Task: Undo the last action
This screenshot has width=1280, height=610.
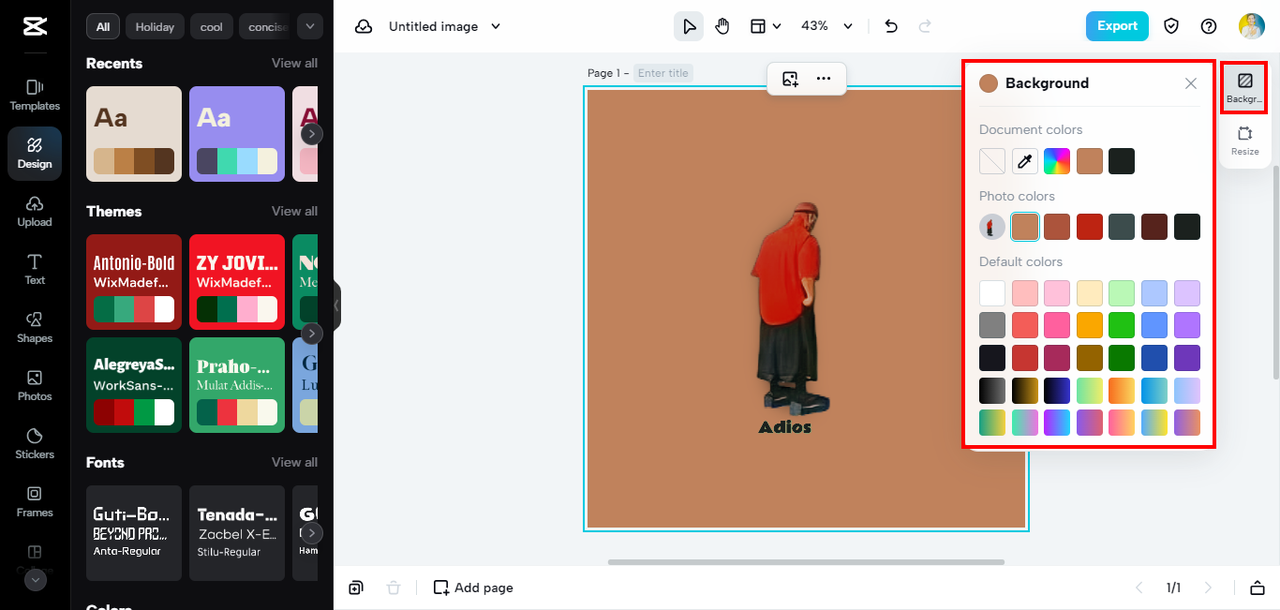Action: coord(892,26)
